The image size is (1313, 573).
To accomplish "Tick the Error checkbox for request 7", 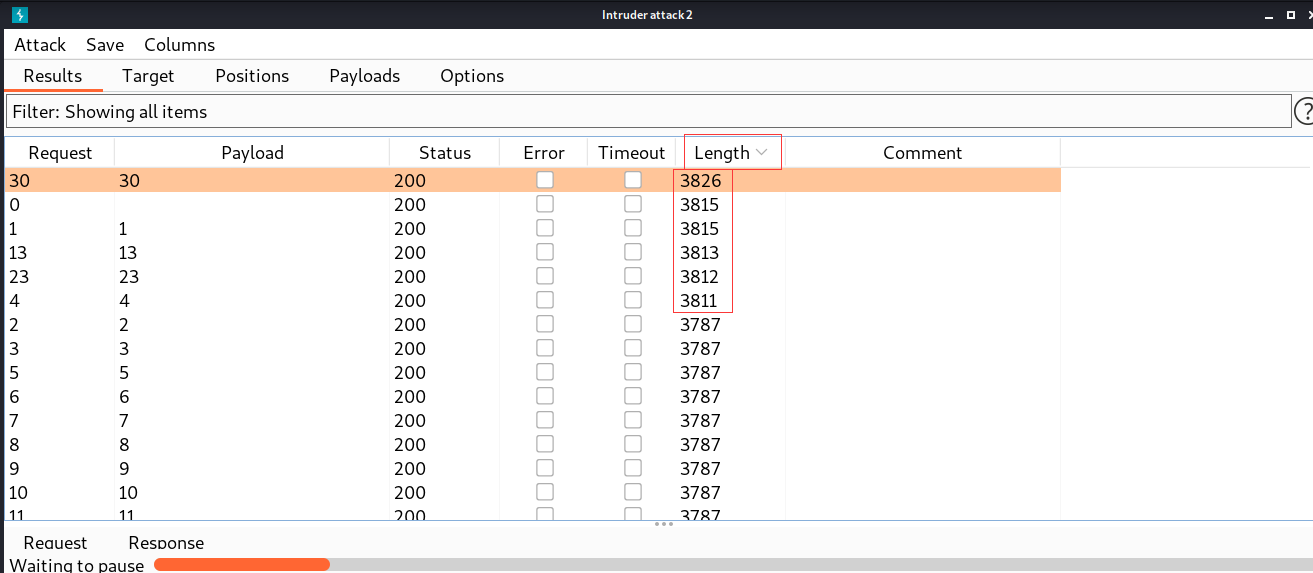I will tap(545, 420).
